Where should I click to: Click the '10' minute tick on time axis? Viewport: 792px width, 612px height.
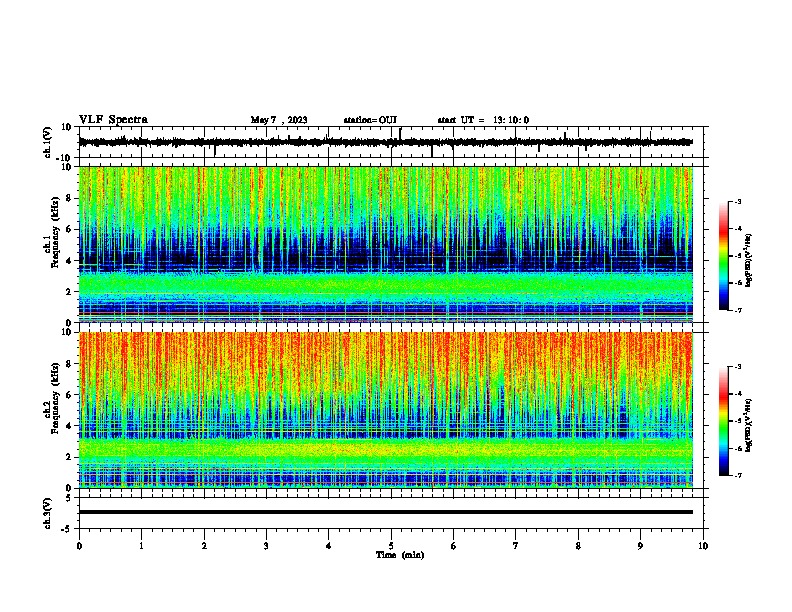pos(703,546)
